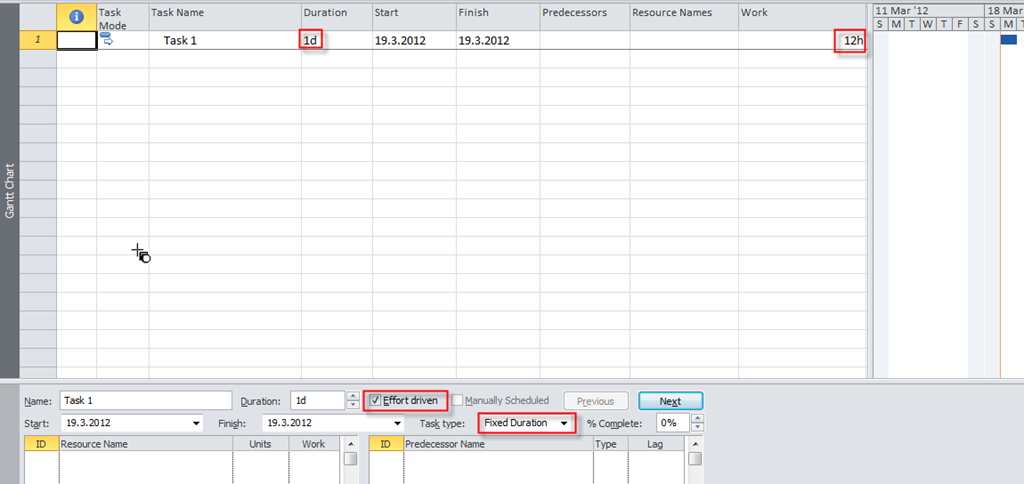
Task: Click the Next button
Action: click(670, 401)
